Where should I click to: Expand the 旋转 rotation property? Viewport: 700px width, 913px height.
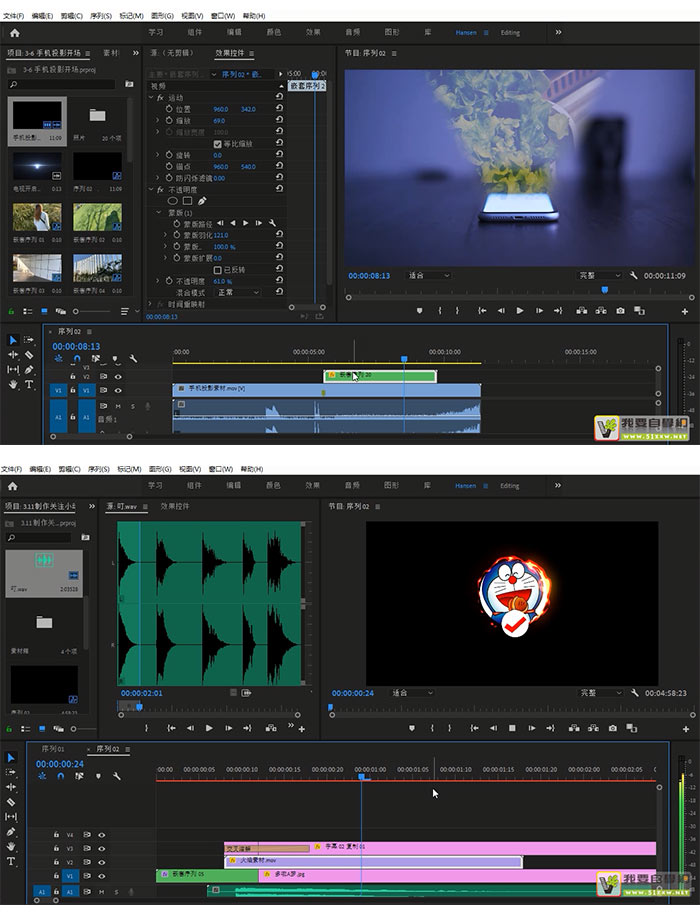click(x=157, y=155)
